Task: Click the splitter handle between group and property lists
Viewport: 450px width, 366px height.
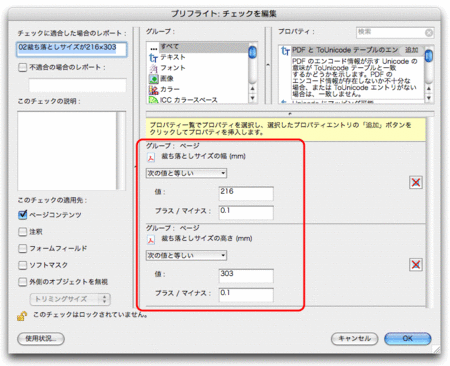Action: click(268, 65)
